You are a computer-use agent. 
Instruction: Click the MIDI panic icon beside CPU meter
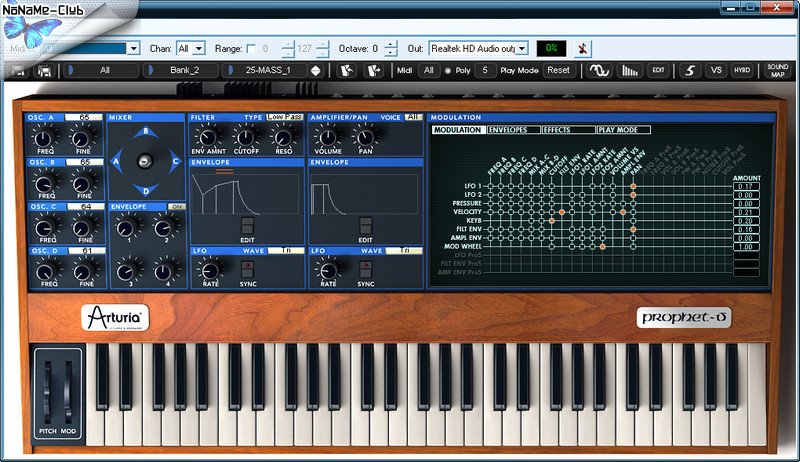click(x=584, y=48)
